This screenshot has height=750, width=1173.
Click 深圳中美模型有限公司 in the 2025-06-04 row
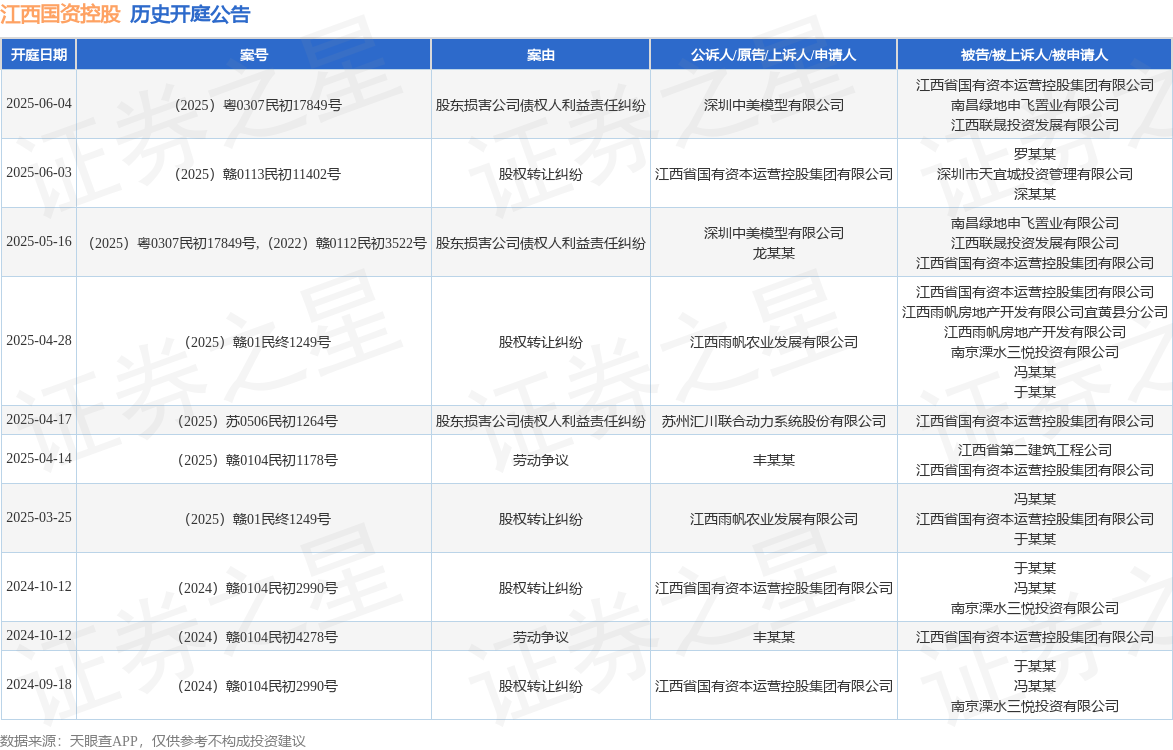pyautogui.click(x=774, y=105)
